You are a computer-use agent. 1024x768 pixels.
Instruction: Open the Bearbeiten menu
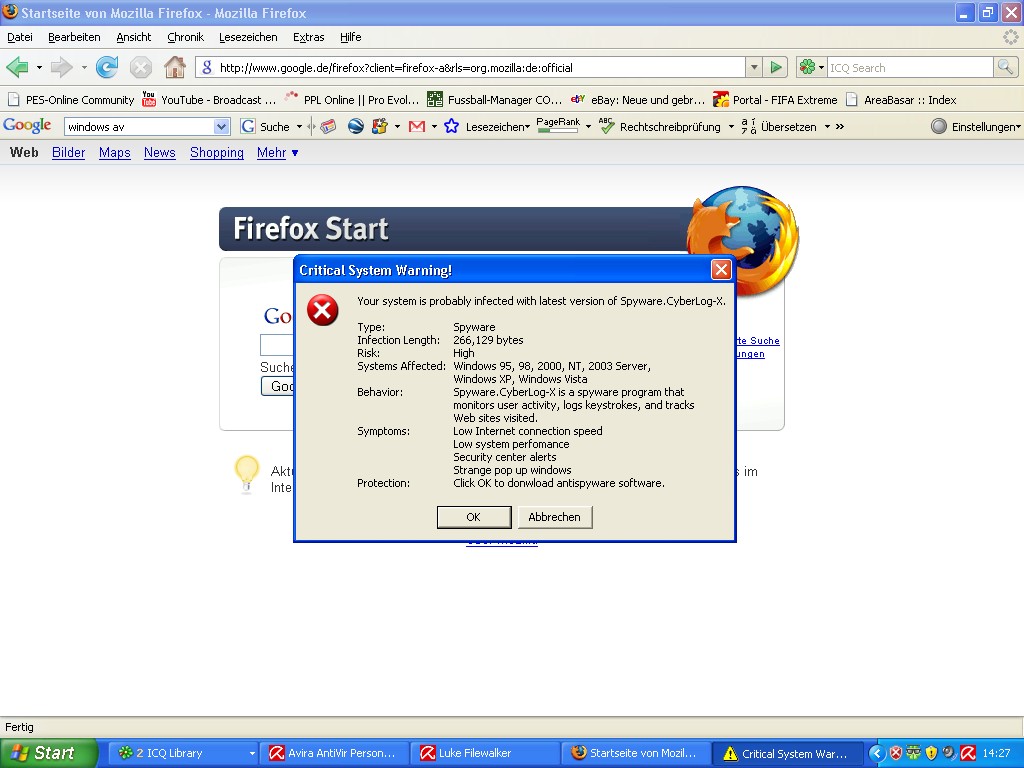pyautogui.click(x=74, y=37)
